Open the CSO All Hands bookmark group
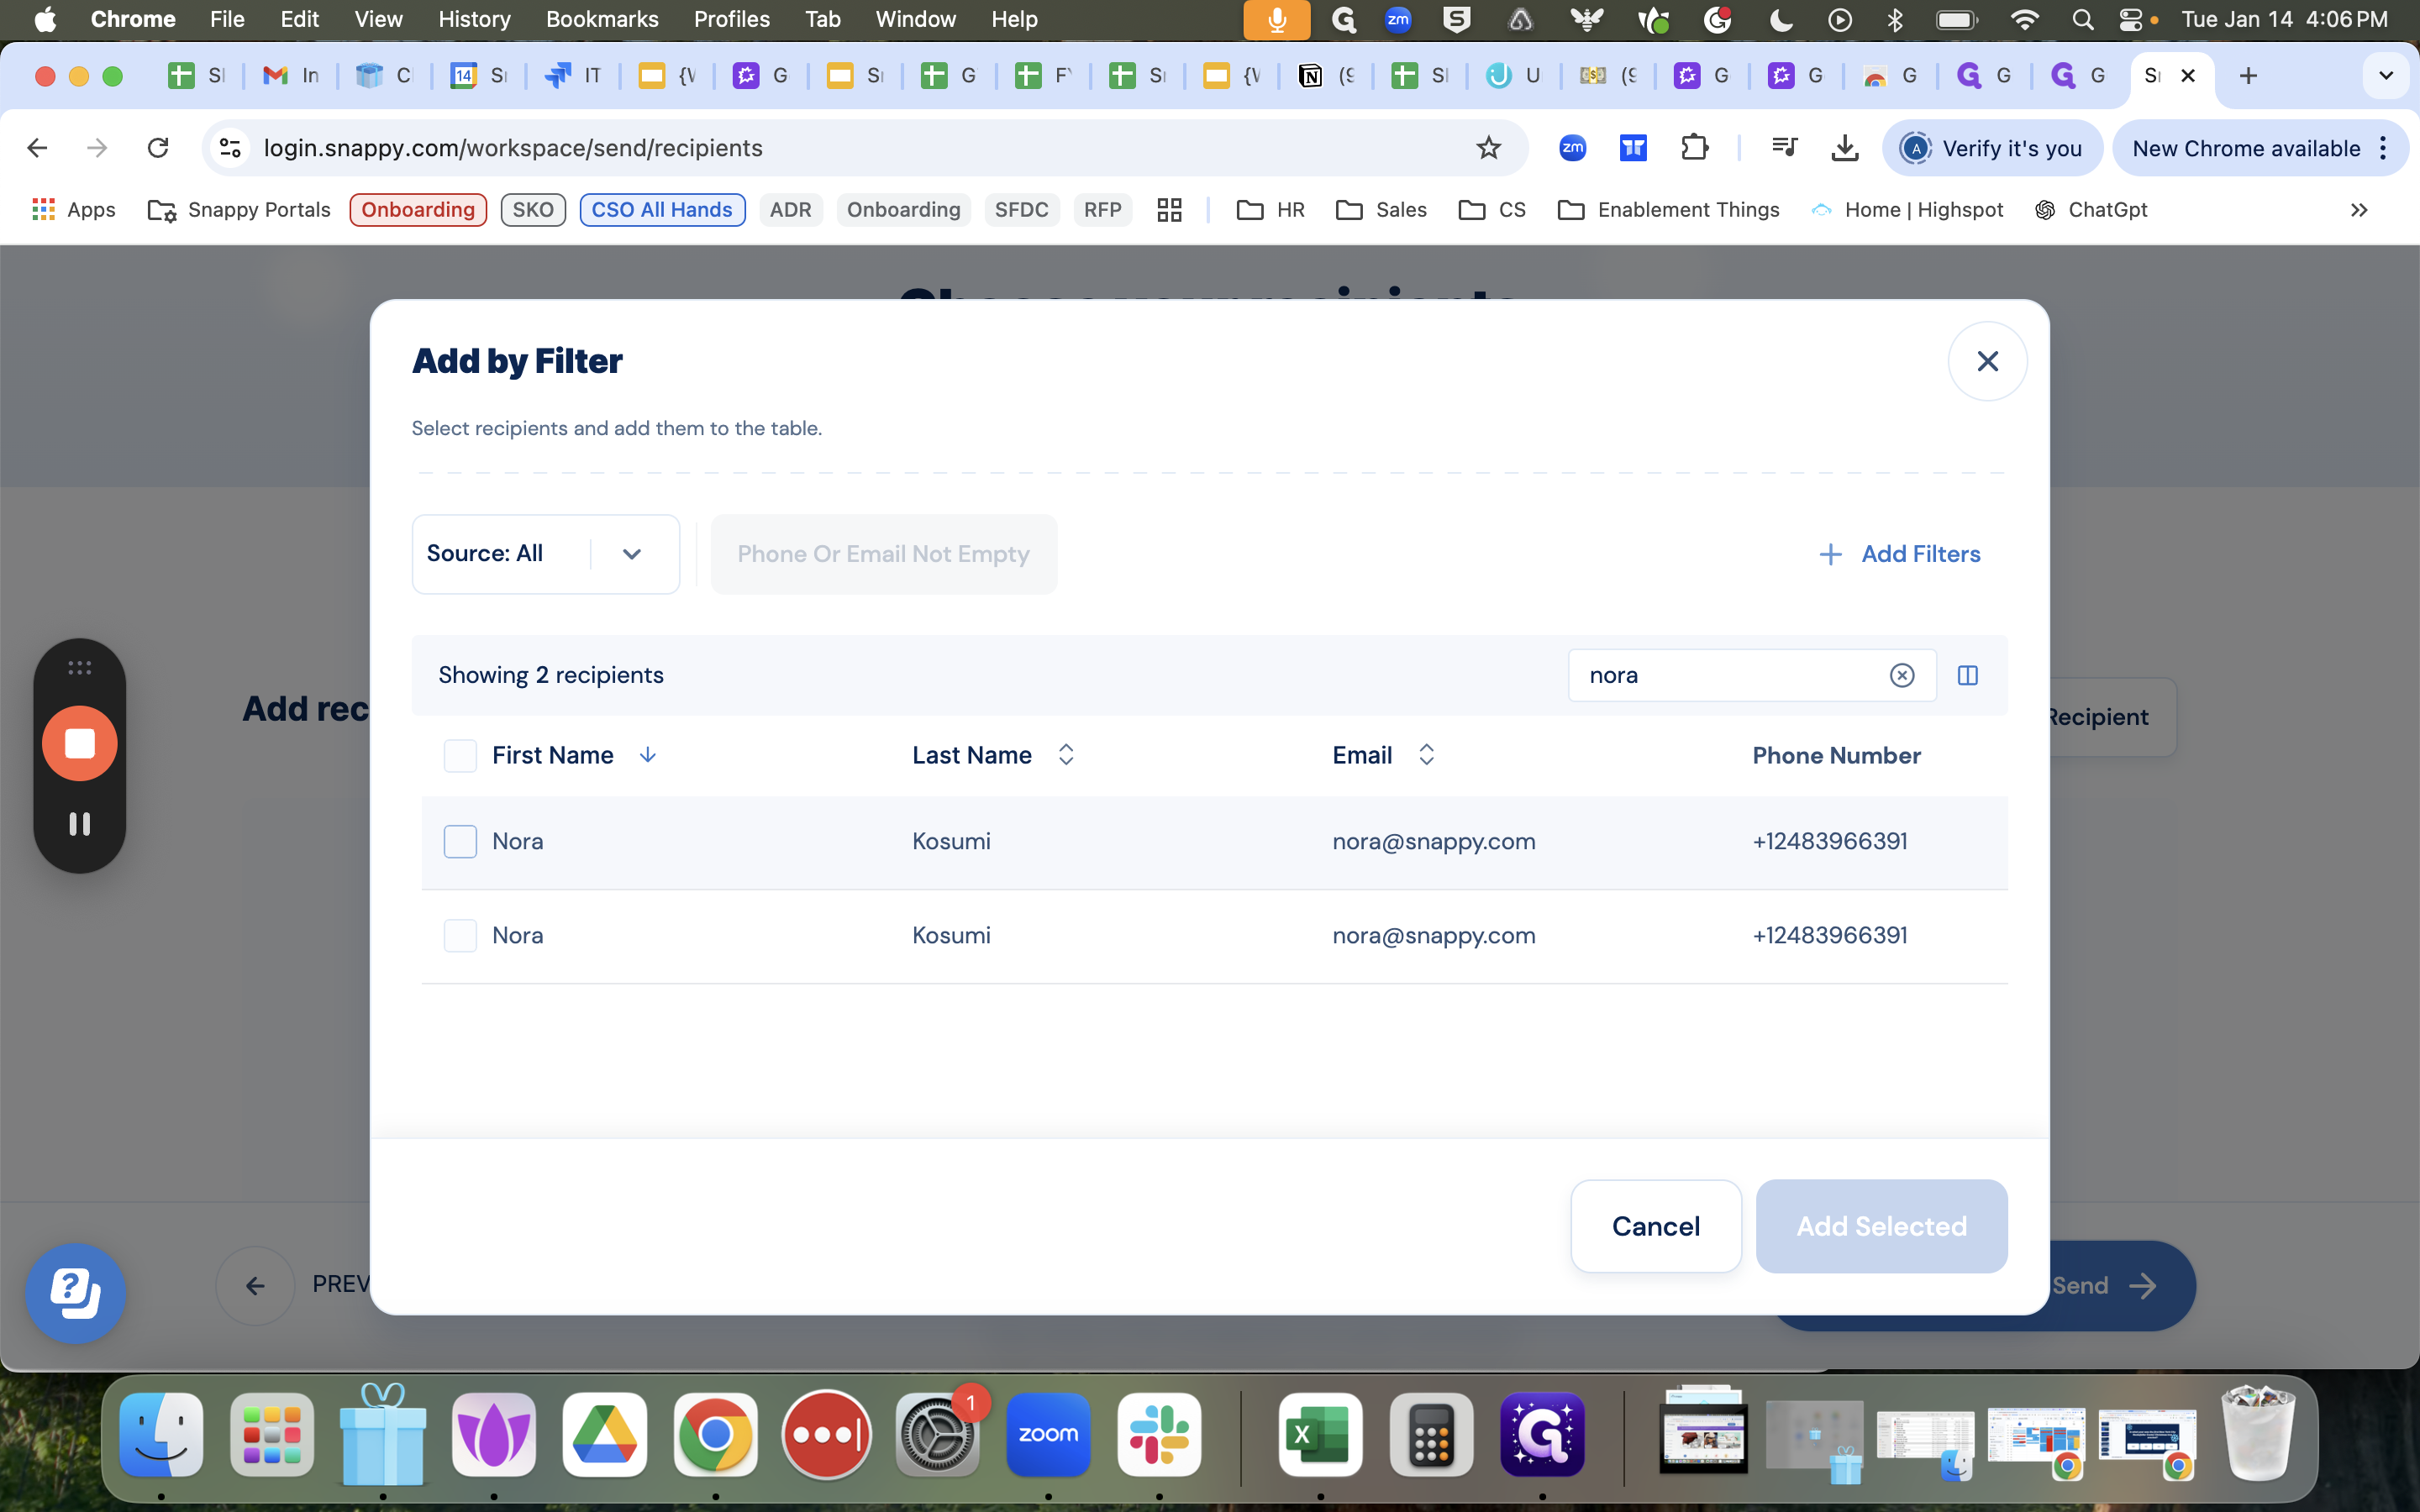The width and height of the screenshot is (2420, 1512). 662,210
